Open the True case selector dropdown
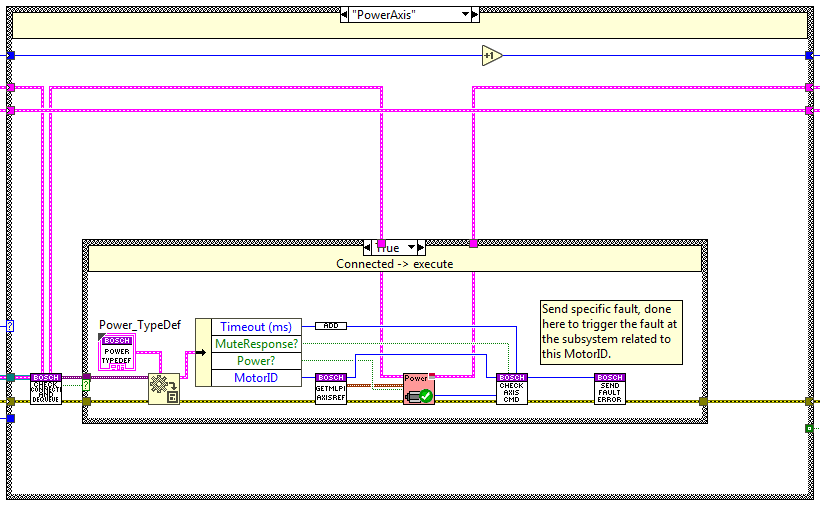The width and height of the screenshot is (820, 505). (x=412, y=247)
